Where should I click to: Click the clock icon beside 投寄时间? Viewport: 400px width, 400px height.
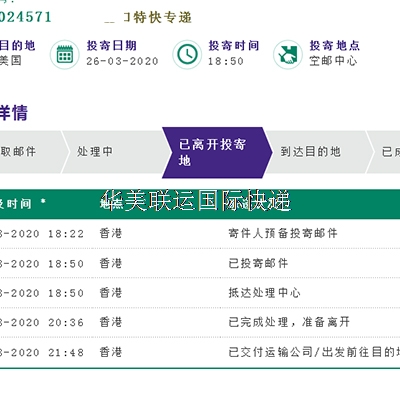[187, 54]
